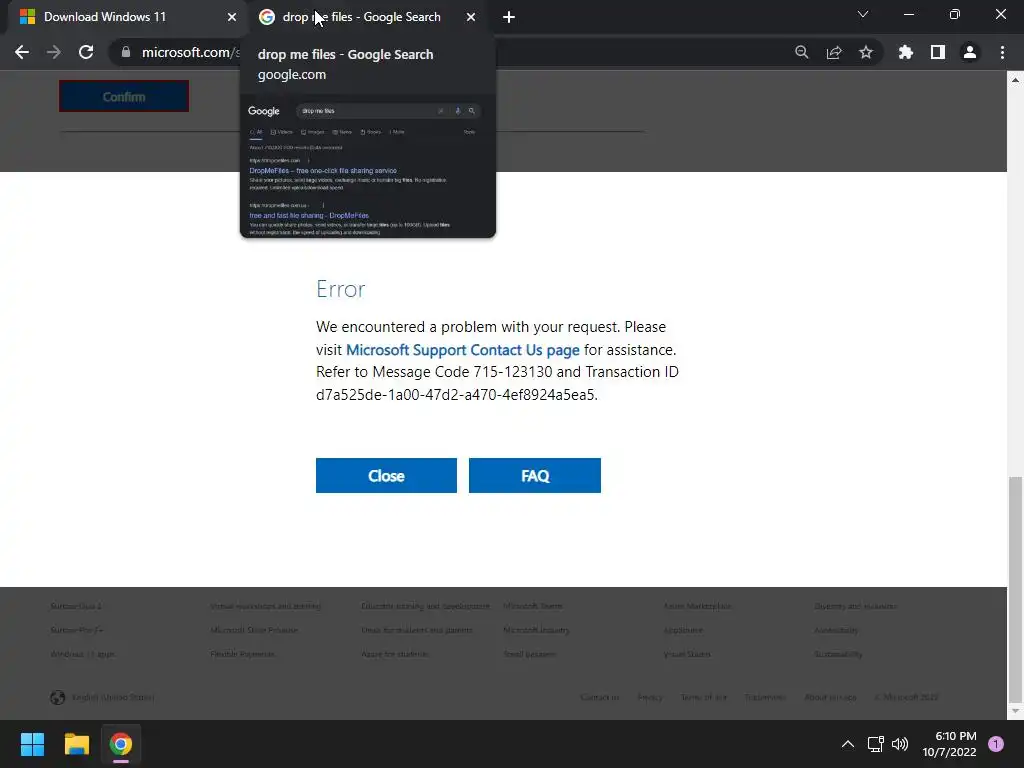Bookmark this tab with star icon
Viewport: 1024px width, 768px height.
pyautogui.click(x=866, y=52)
